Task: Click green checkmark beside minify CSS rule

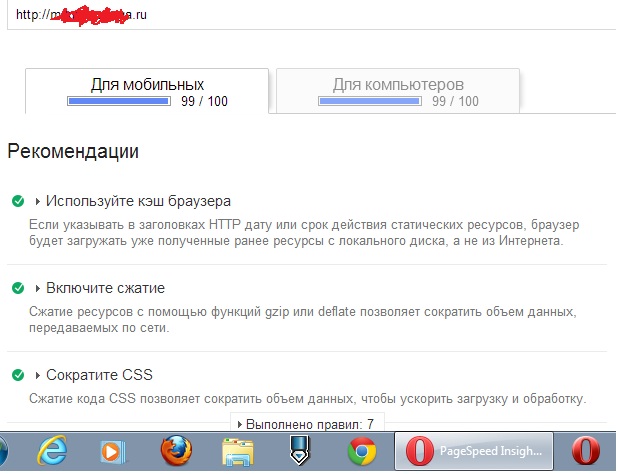Action: pyautogui.click(x=18, y=375)
